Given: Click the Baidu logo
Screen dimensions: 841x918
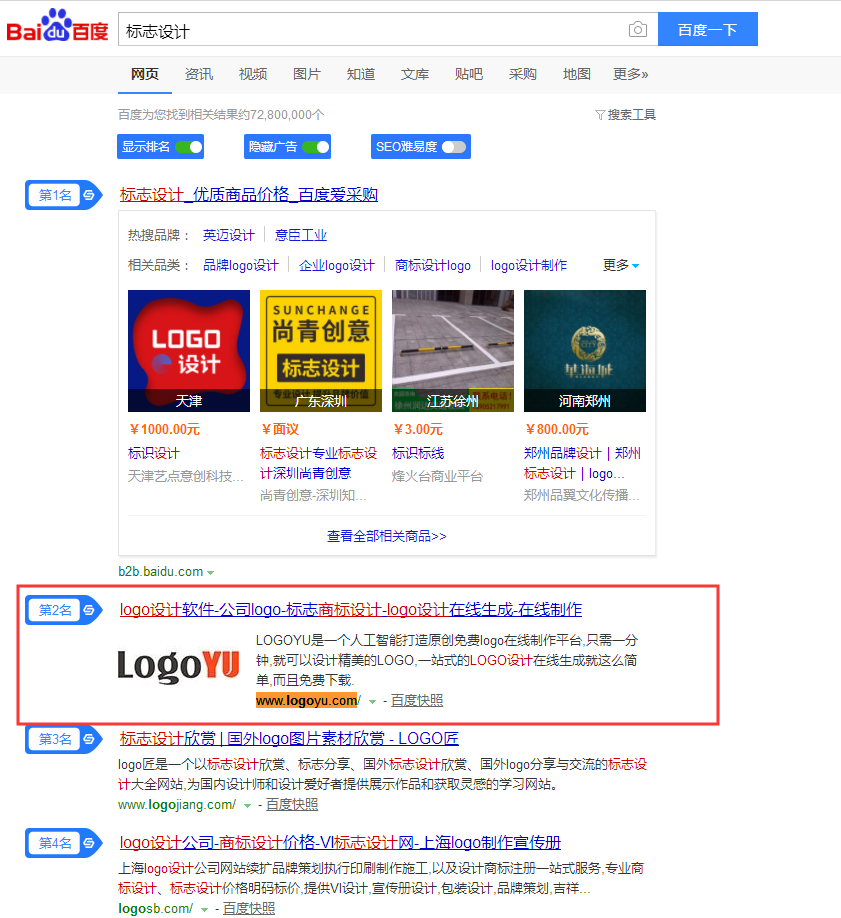Looking at the screenshot, I should [x=57, y=25].
